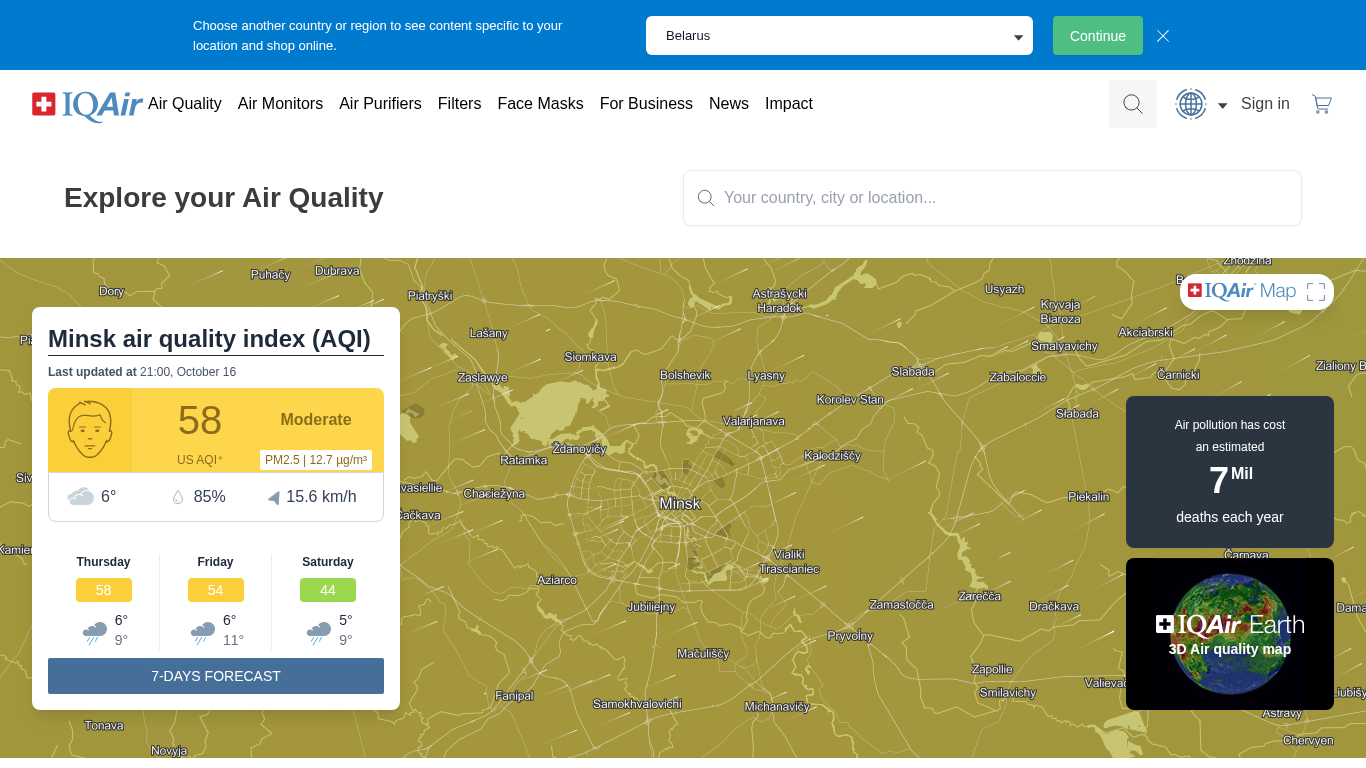Click Saturday's rain forecast icon
This screenshot has height=768, width=1366.
point(319,632)
